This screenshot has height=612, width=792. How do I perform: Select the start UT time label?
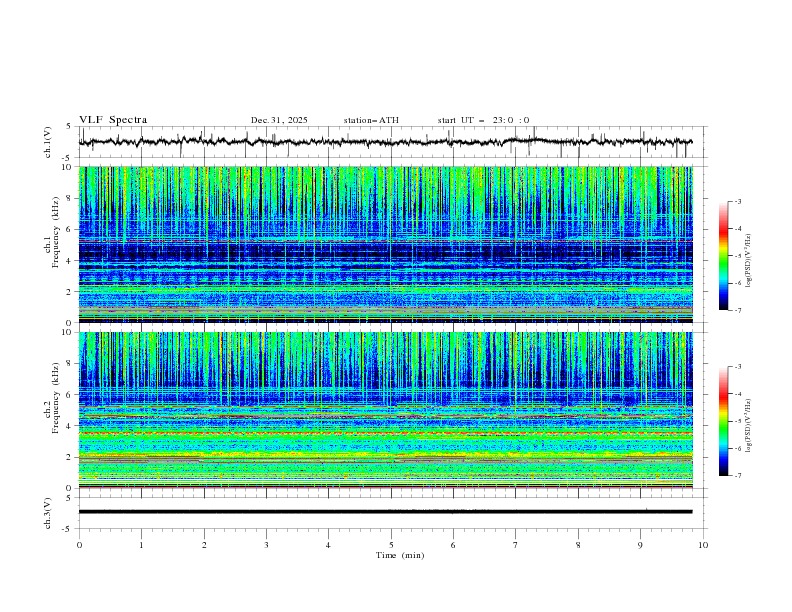(x=483, y=120)
